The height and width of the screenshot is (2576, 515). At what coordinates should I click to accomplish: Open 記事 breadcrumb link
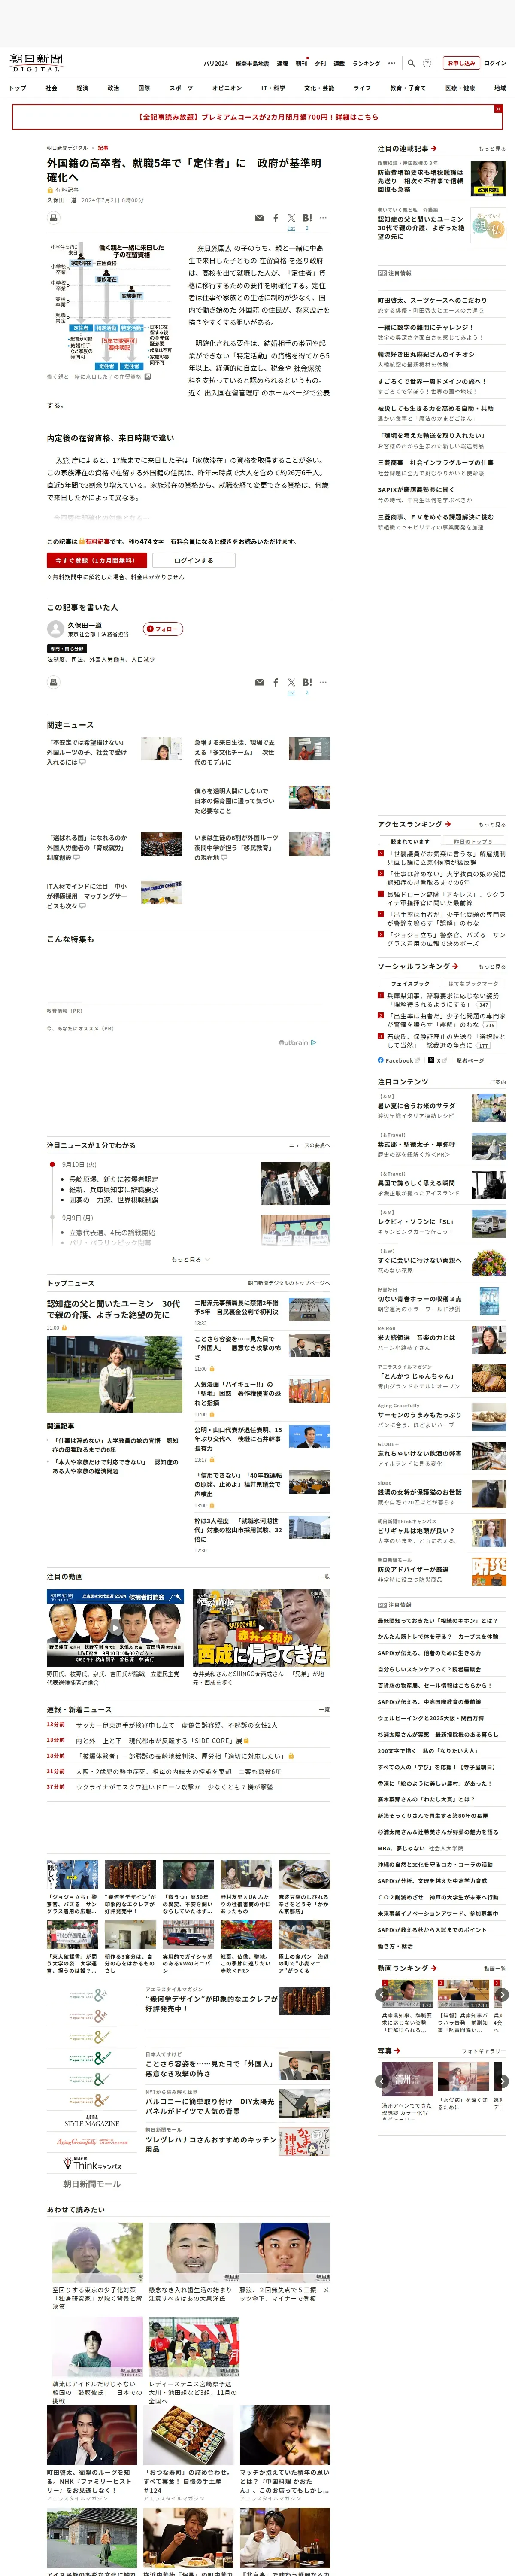click(103, 148)
